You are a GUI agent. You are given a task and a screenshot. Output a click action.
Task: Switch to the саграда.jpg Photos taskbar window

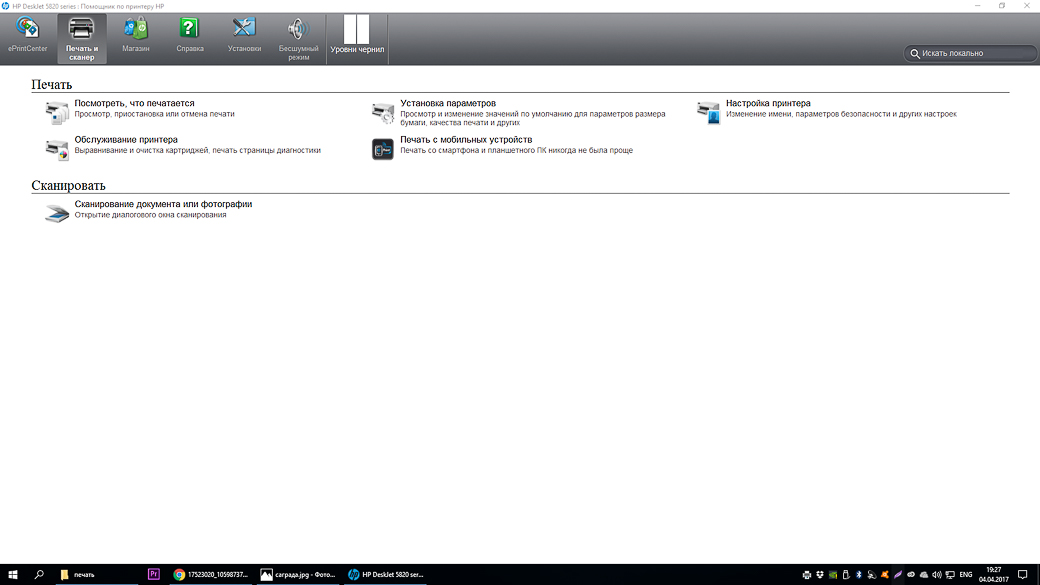tap(298, 574)
